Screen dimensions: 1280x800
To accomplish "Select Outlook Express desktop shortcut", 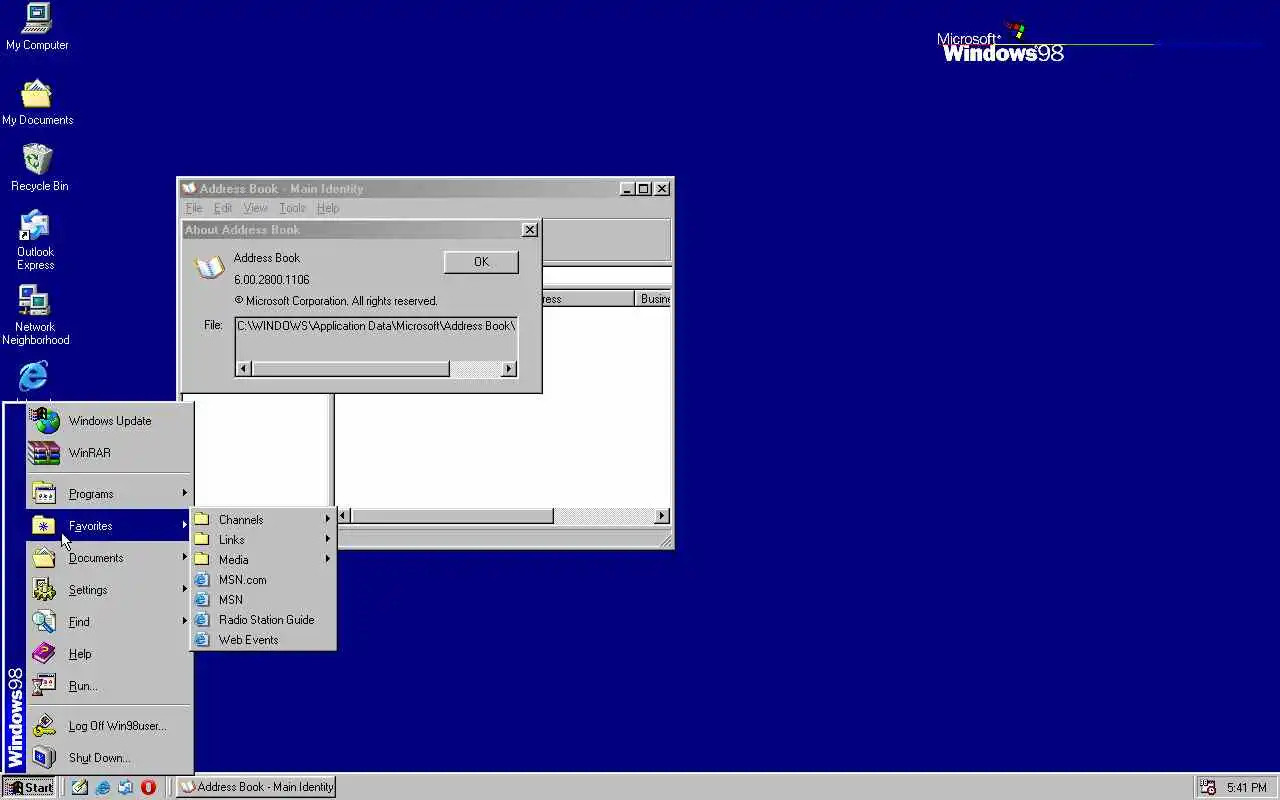I will [x=35, y=240].
